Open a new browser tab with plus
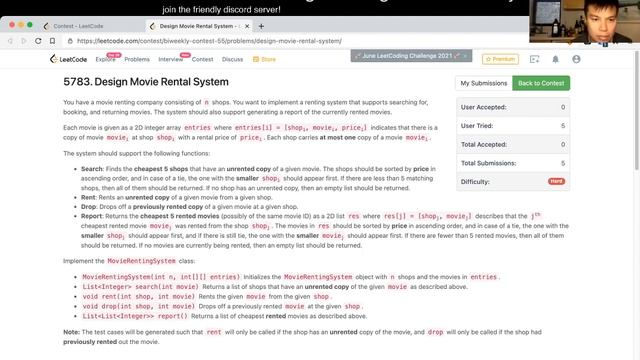The width and height of the screenshot is (640, 360). click(x=261, y=26)
